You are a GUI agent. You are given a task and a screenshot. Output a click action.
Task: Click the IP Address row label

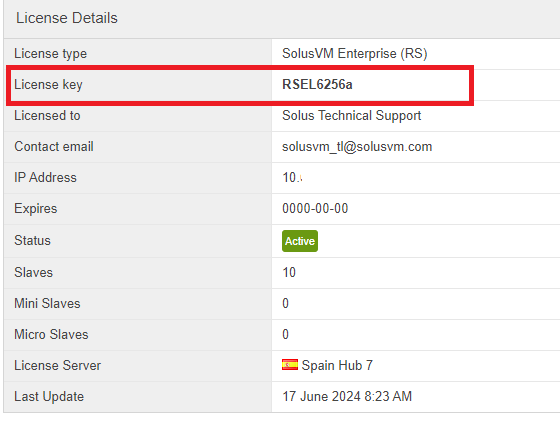pos(45,178)
